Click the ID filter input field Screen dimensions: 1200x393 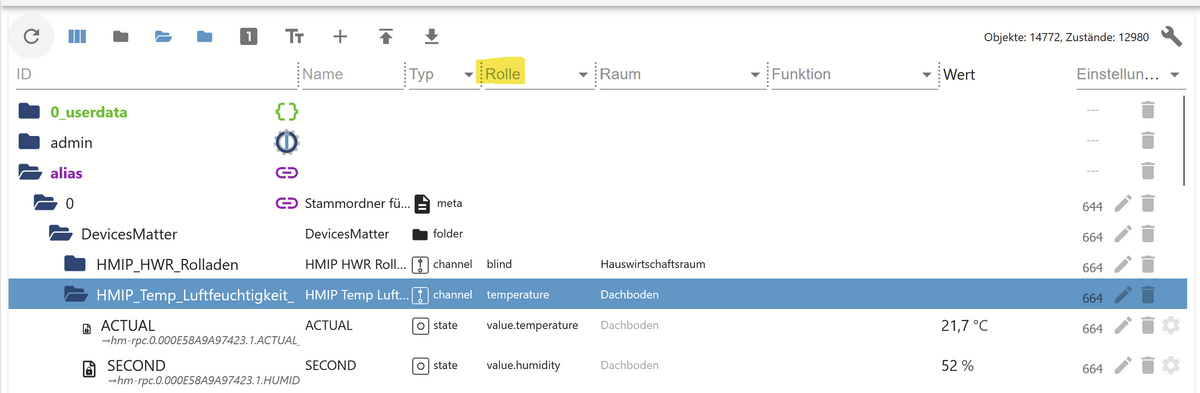[155, 75]
